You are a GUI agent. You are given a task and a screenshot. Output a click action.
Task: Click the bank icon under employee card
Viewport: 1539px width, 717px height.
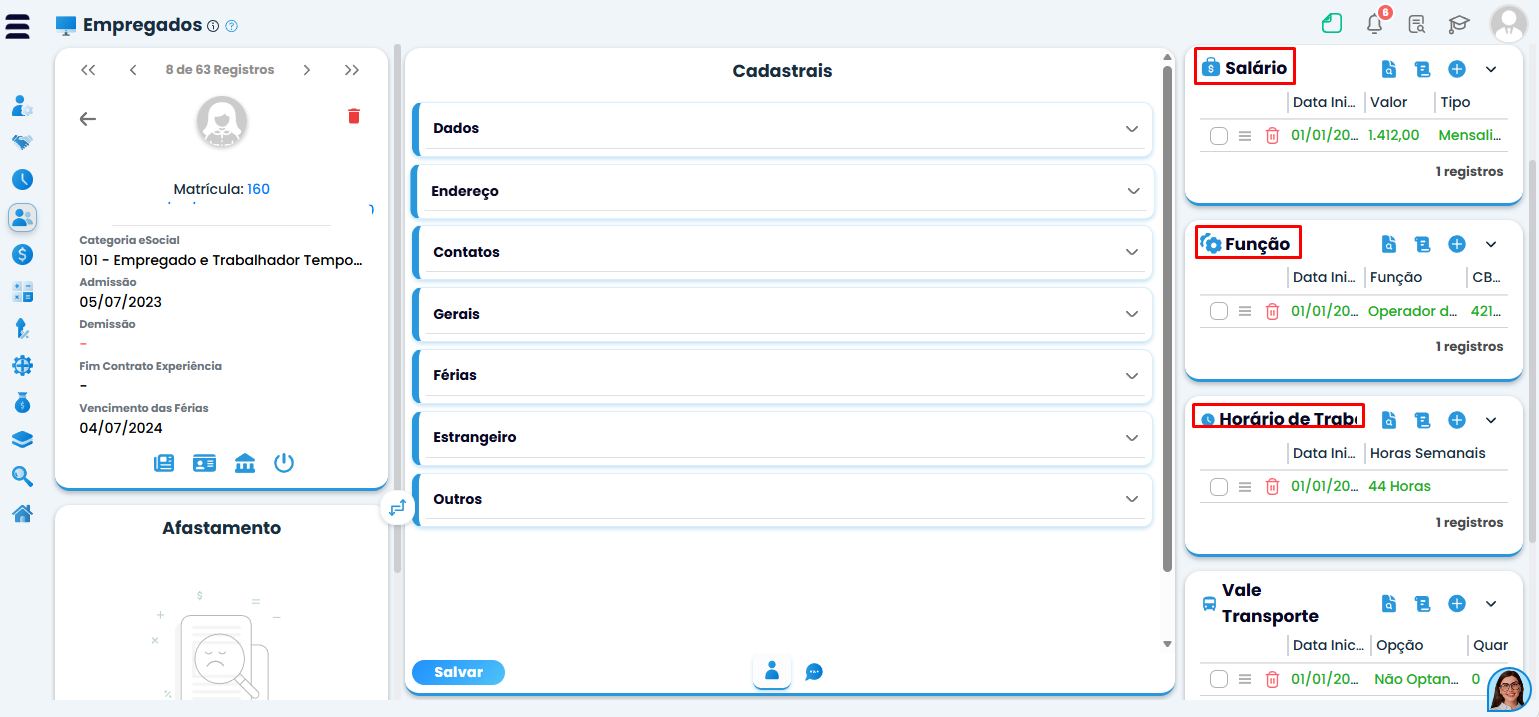click(244, 463)
